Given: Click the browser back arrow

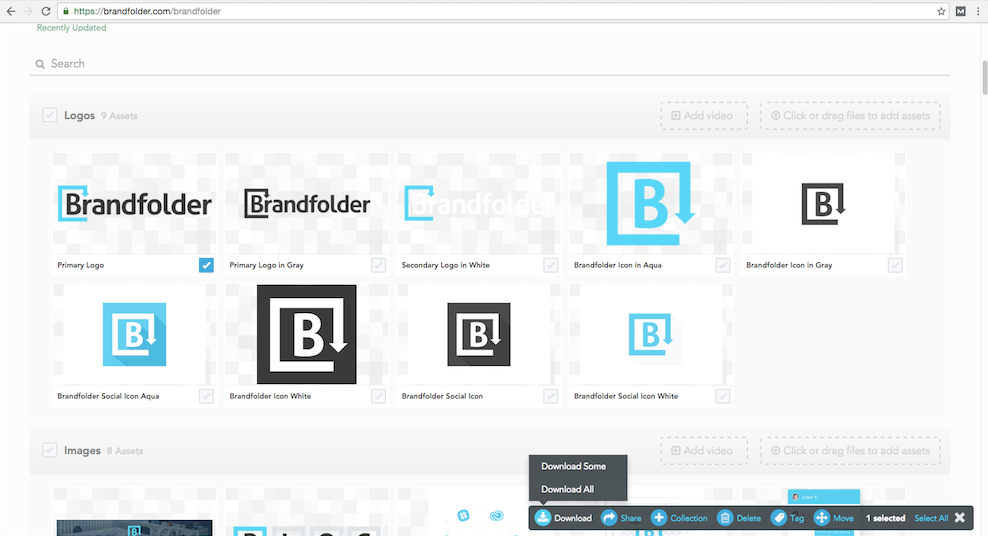Looking at the screenshot, I should pyautogui.click(x=11, y=11).
